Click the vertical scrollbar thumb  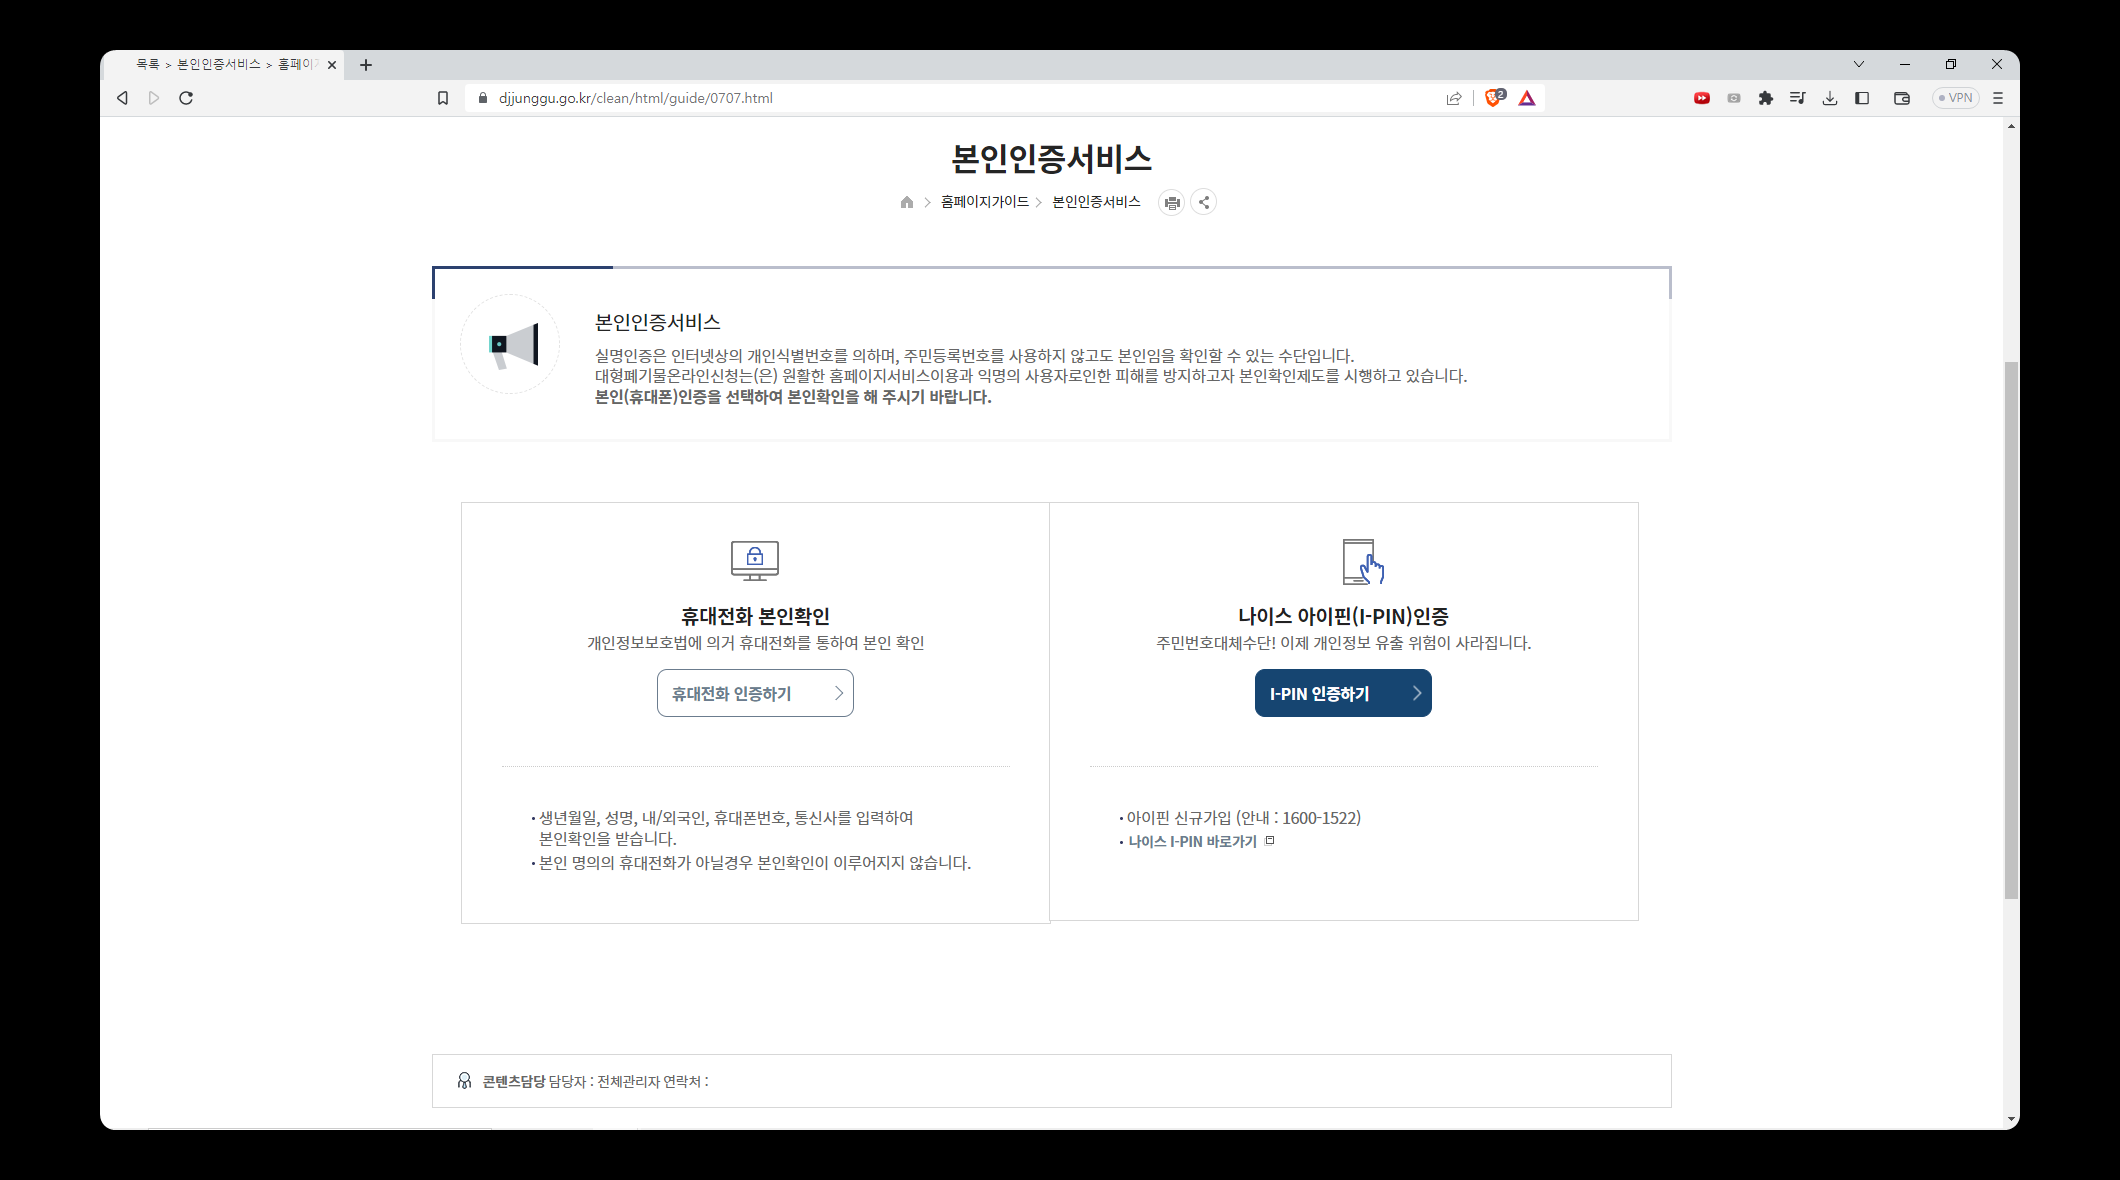pos(2011,630)
